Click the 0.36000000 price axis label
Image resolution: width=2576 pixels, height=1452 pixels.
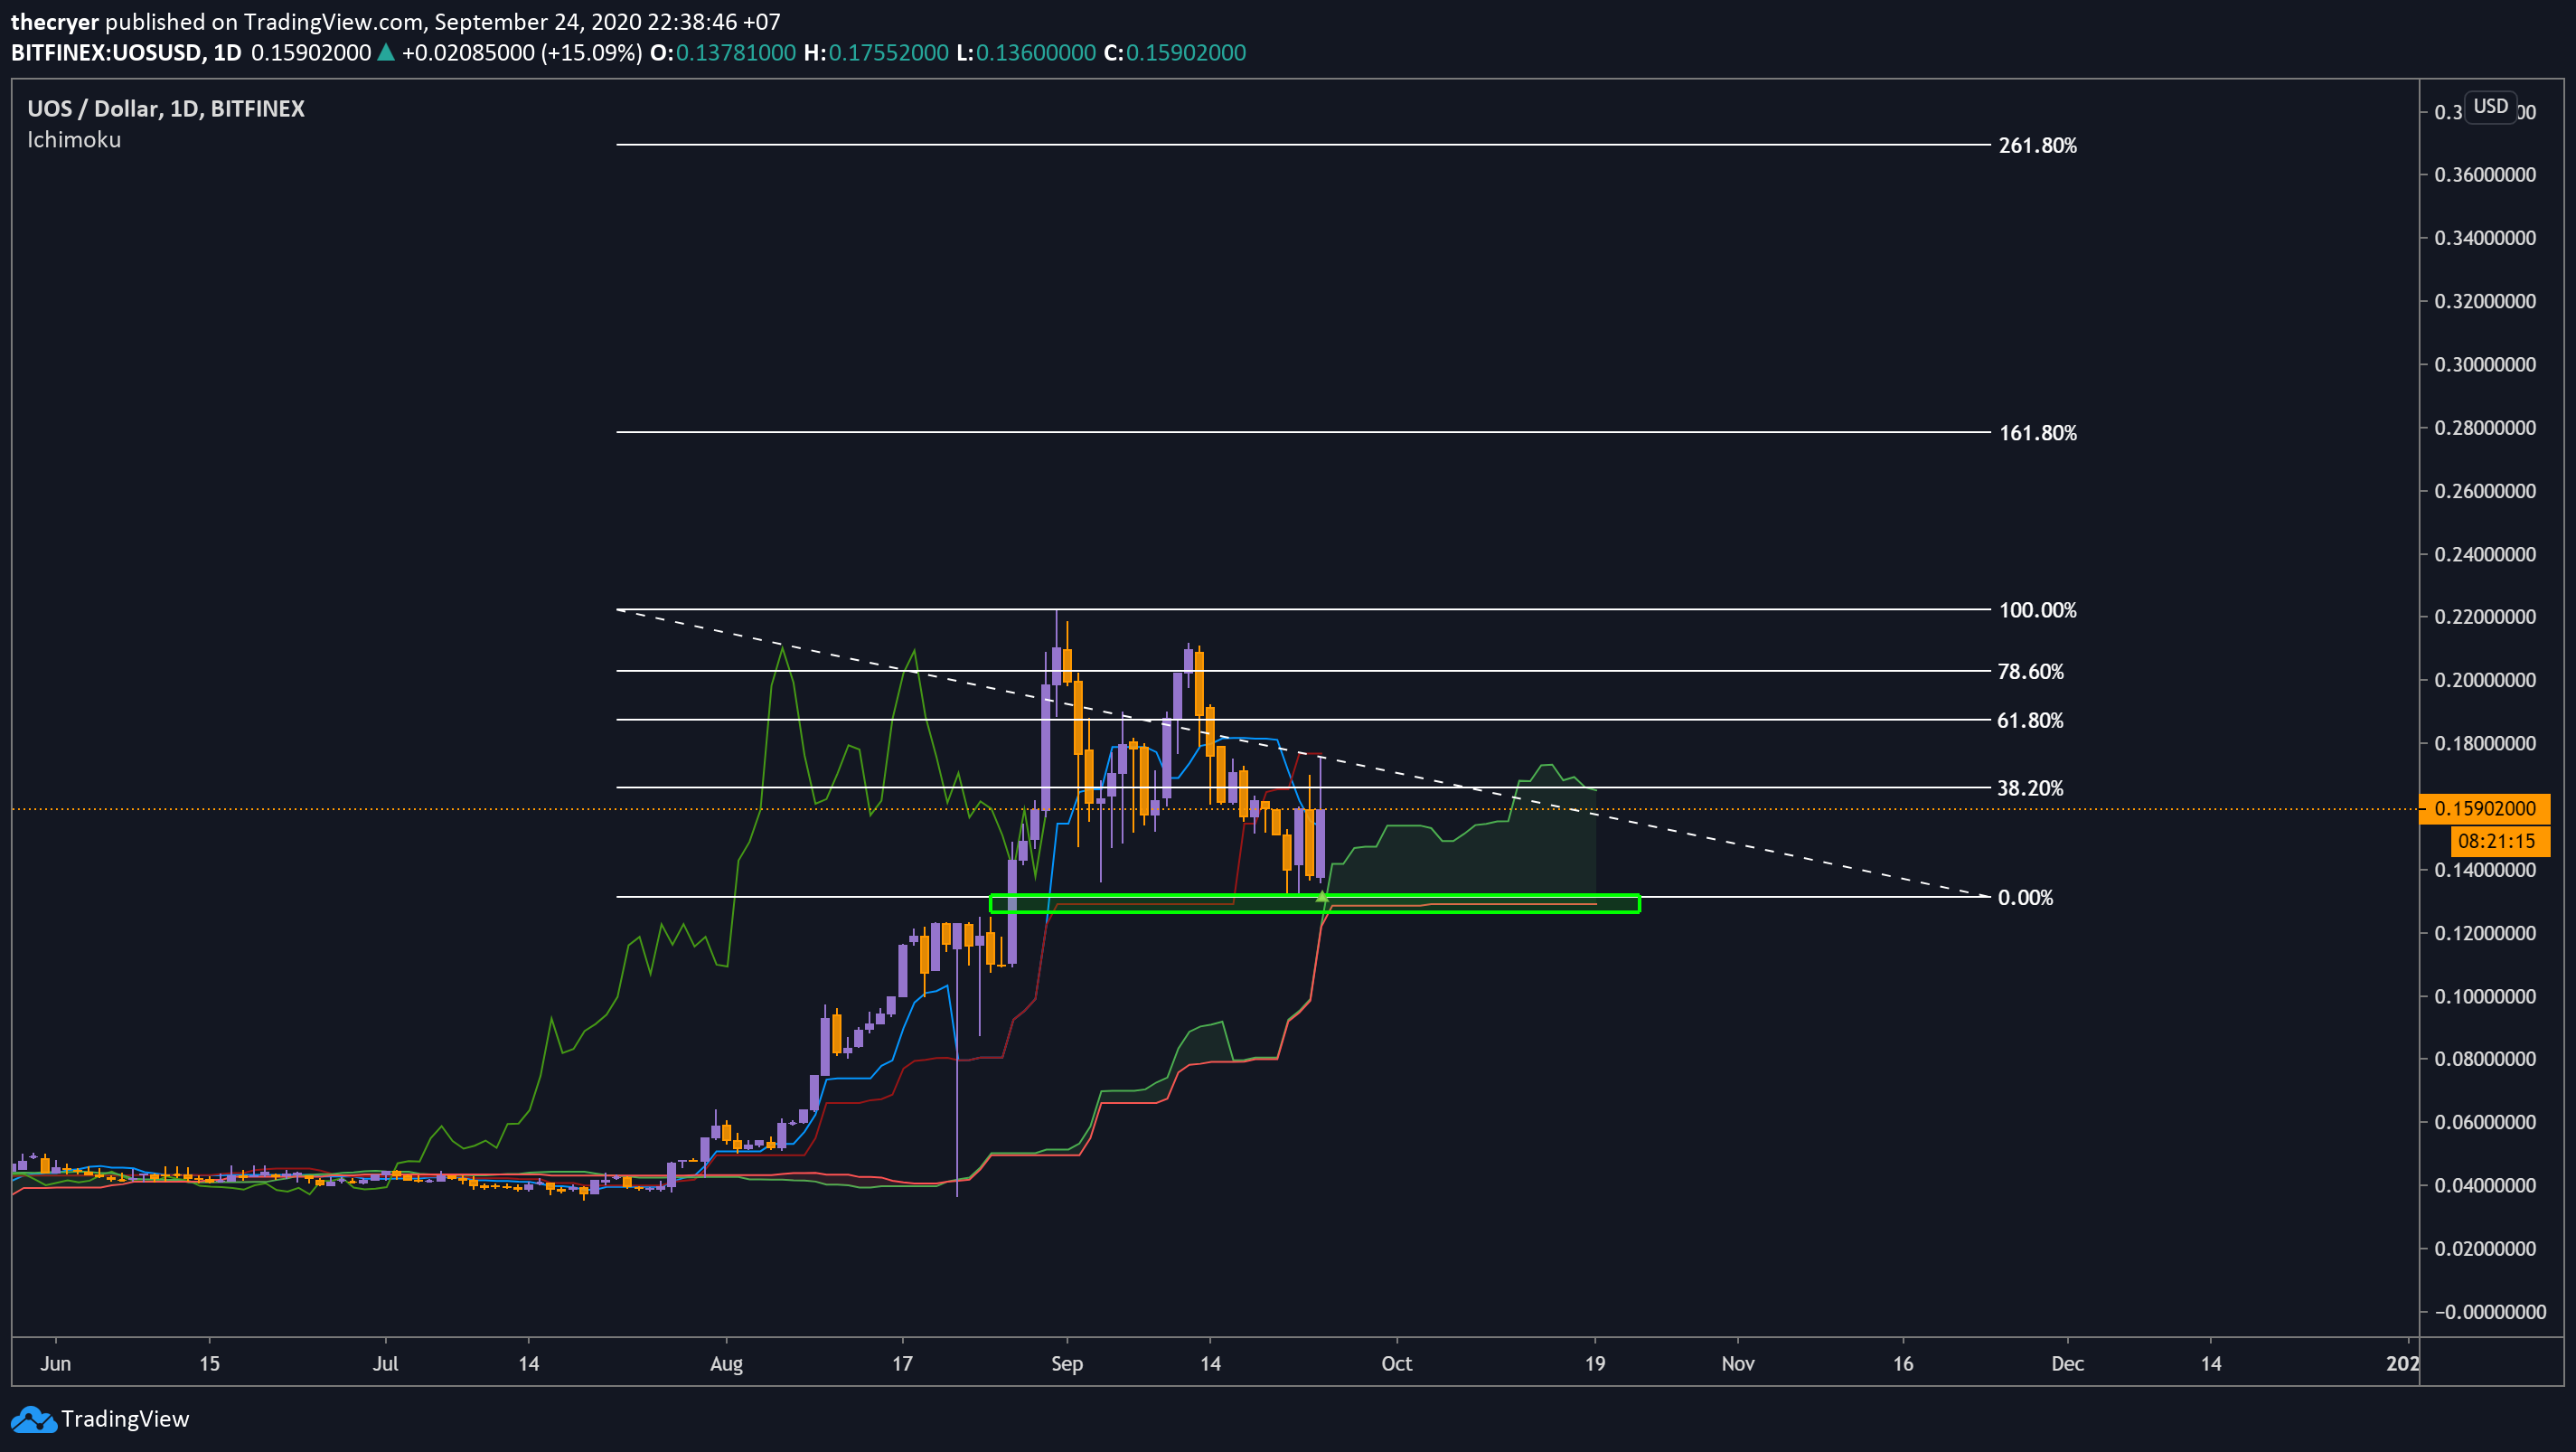pos(2485,174)
